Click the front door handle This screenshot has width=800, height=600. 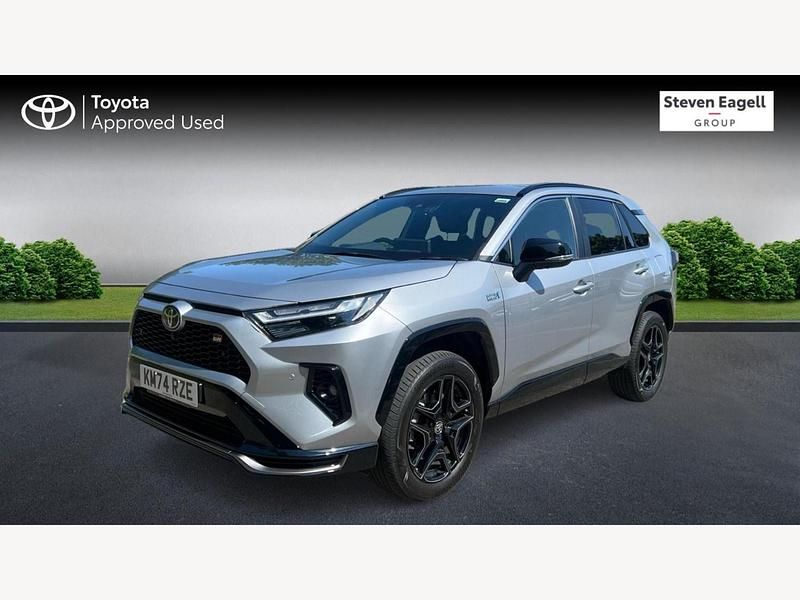(583, 287)
